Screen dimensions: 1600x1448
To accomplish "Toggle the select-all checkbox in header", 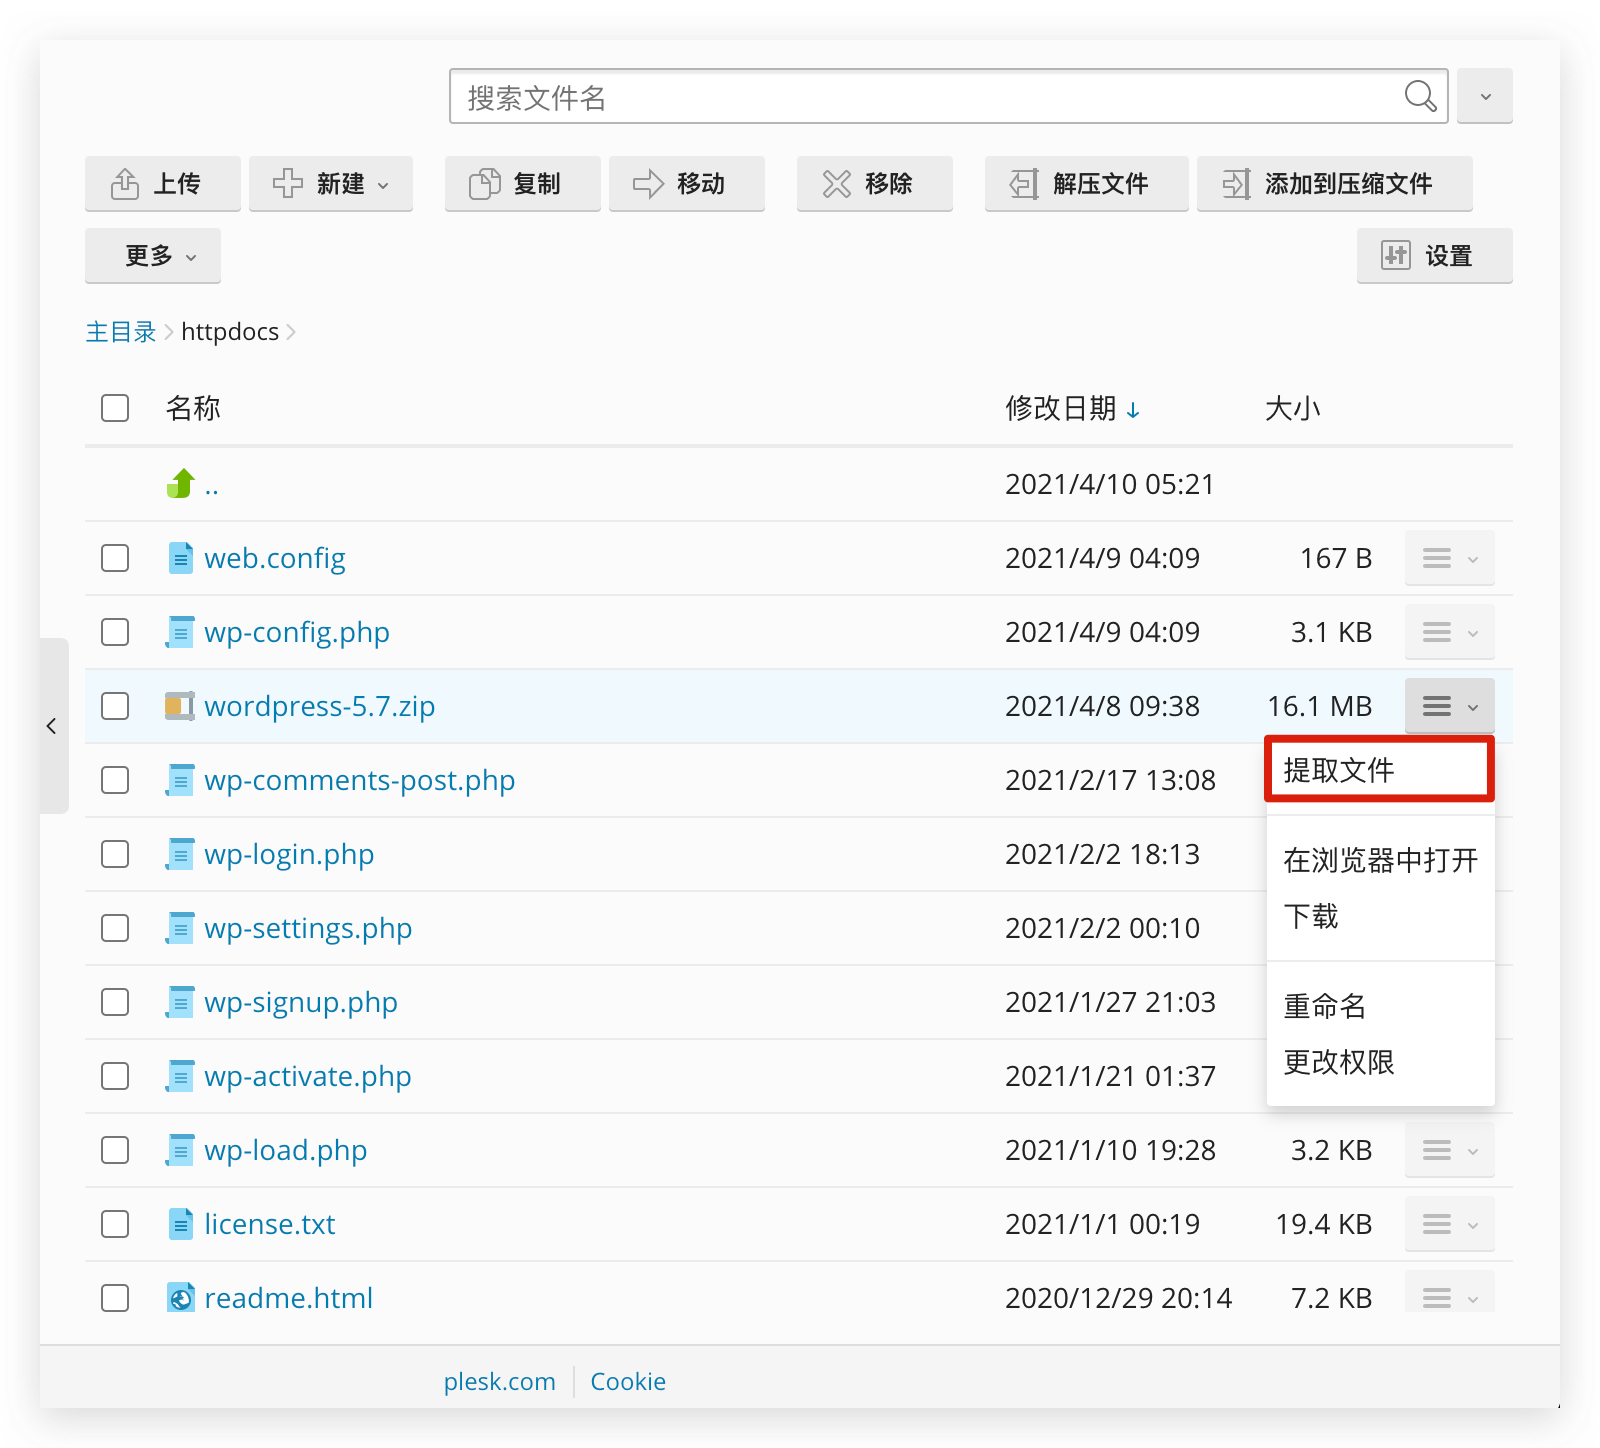I will pos(115,408).
